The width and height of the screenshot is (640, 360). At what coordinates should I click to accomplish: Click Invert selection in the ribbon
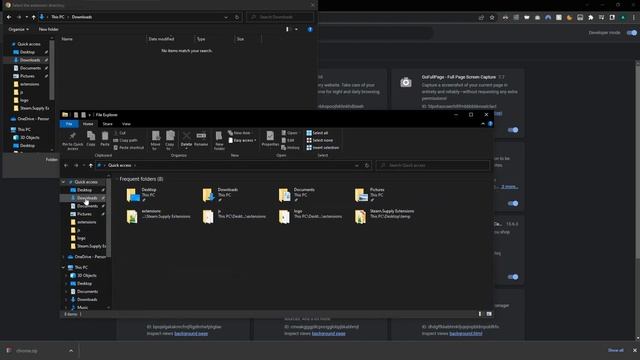point(323,148)
